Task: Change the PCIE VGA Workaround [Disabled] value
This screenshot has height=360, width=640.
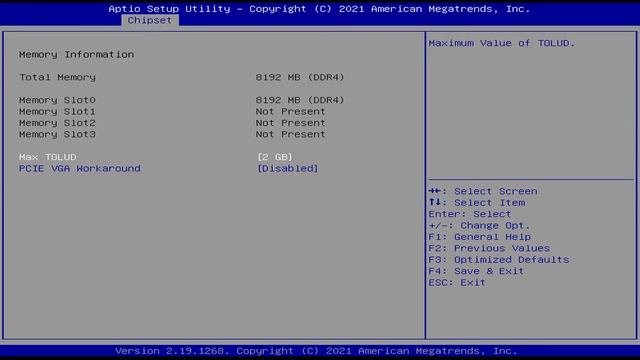Action: tap(287, 169)
